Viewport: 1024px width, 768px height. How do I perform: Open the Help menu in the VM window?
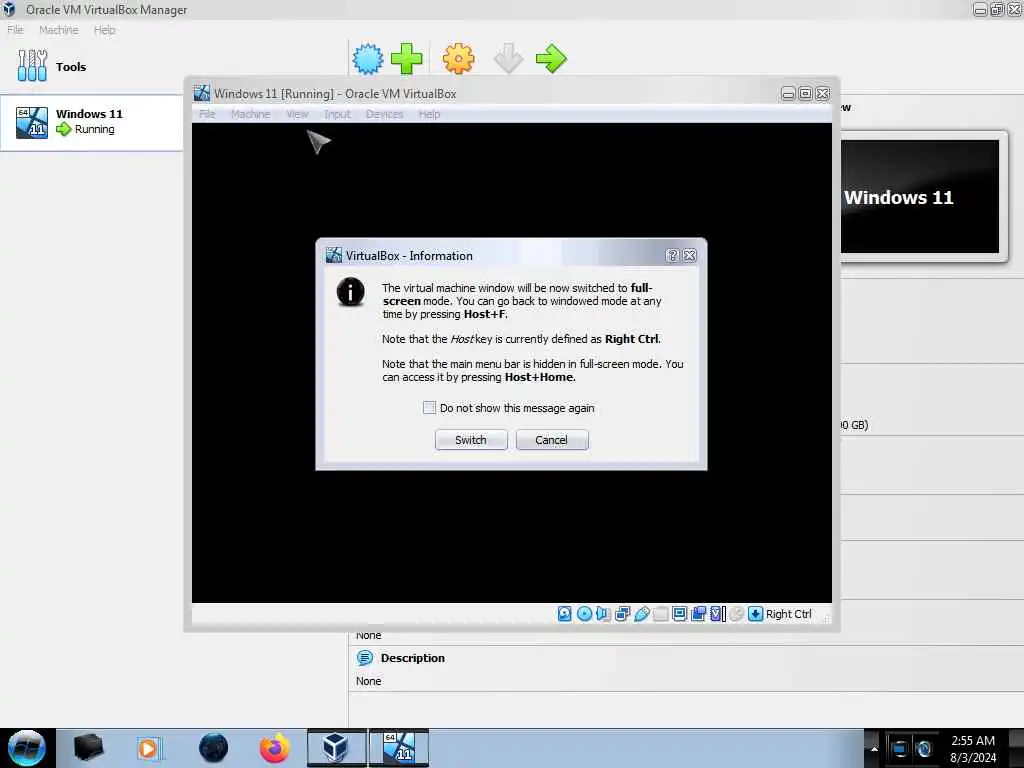[429, 114]
